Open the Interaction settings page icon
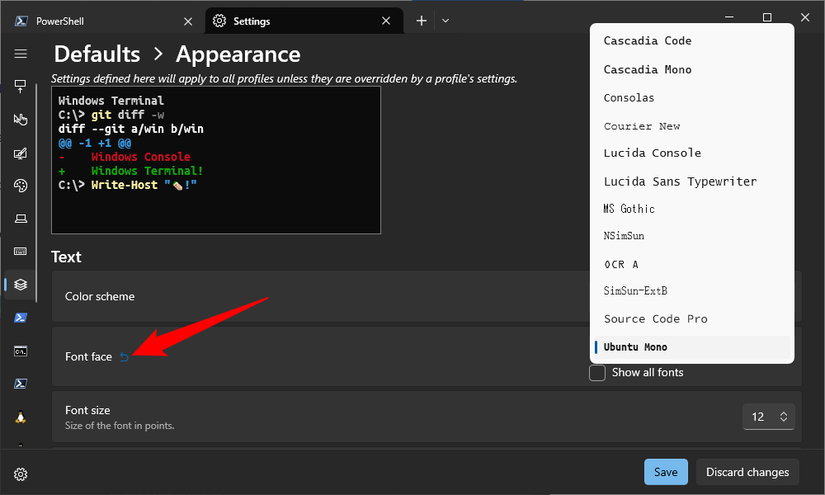Viewport: 825px width, 495px height. click(21, 119)
